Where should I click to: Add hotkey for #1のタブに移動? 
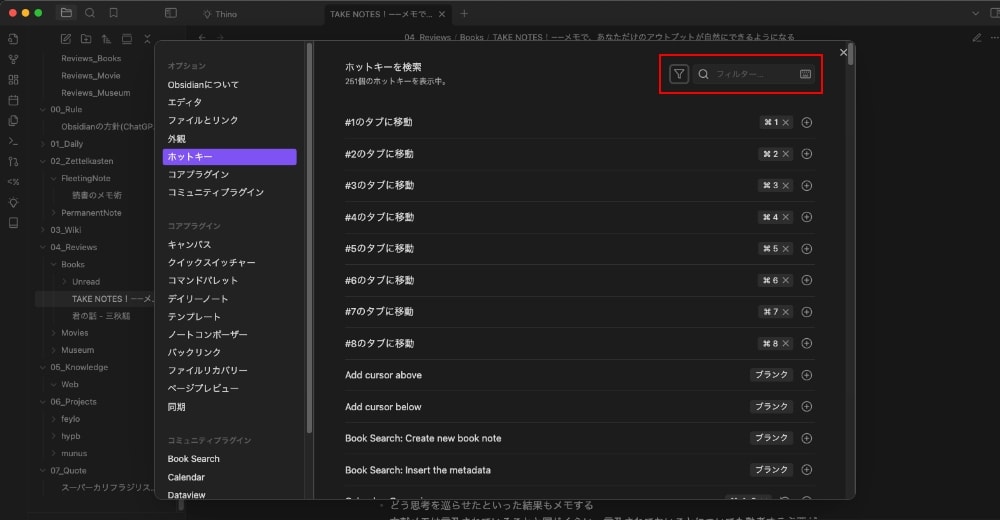point(807,123)
